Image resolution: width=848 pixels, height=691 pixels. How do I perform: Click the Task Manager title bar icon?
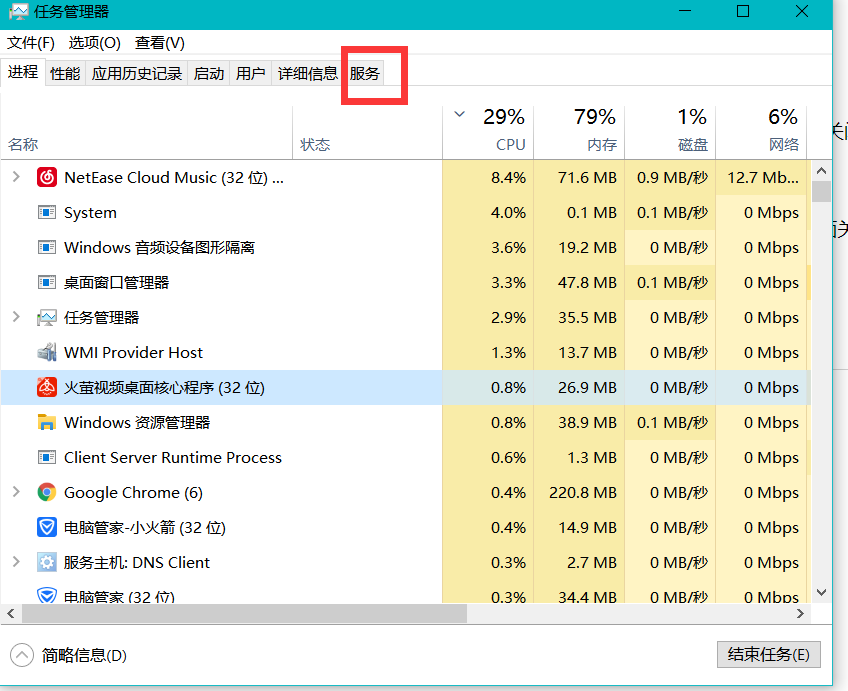coord(18,12)
